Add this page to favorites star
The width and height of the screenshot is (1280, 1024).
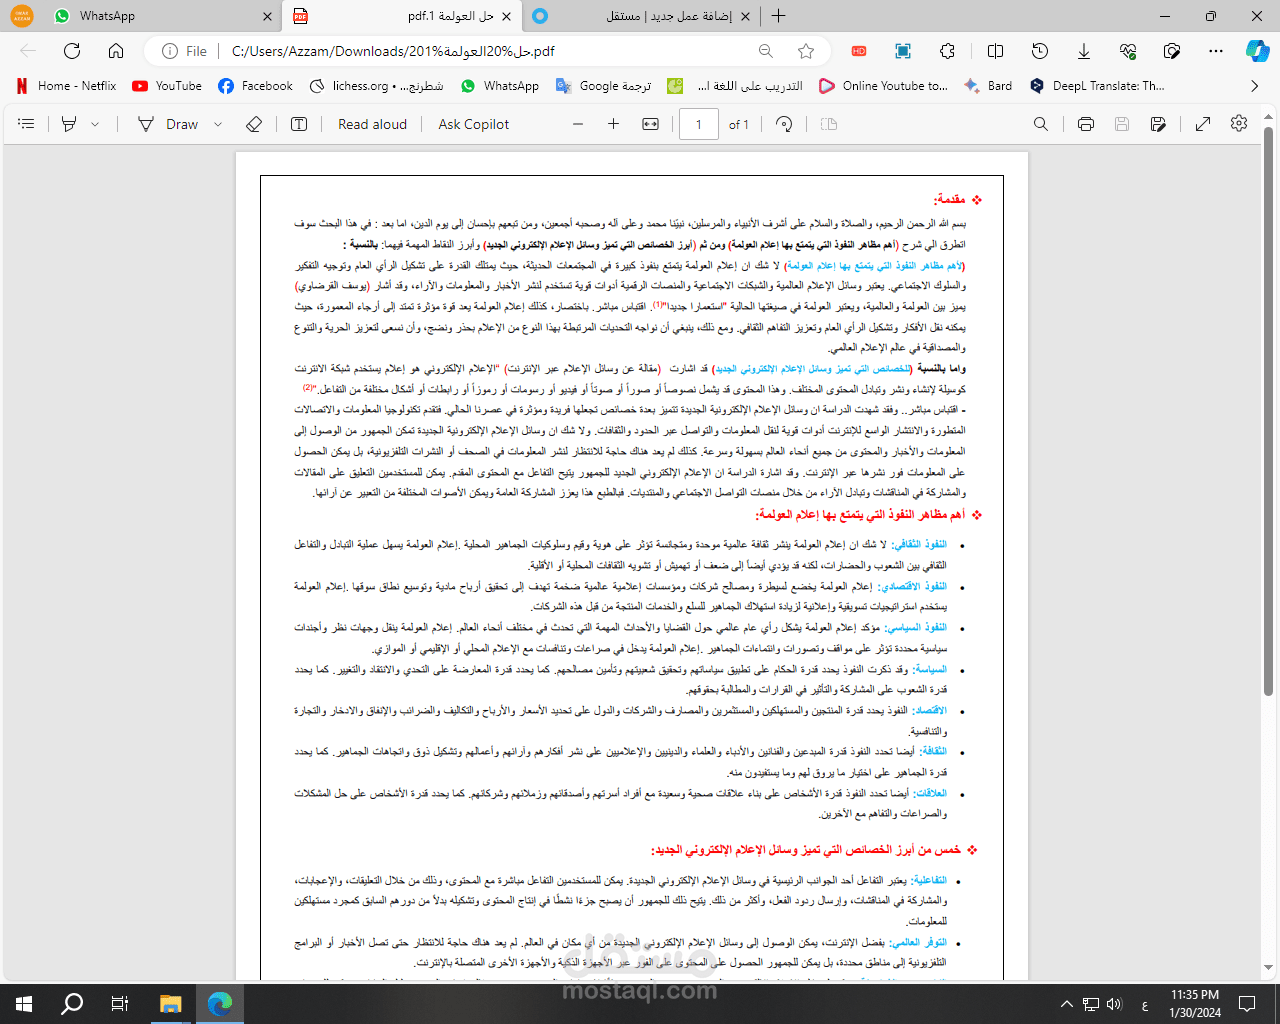pyautogui.click(x=806, y=51)
